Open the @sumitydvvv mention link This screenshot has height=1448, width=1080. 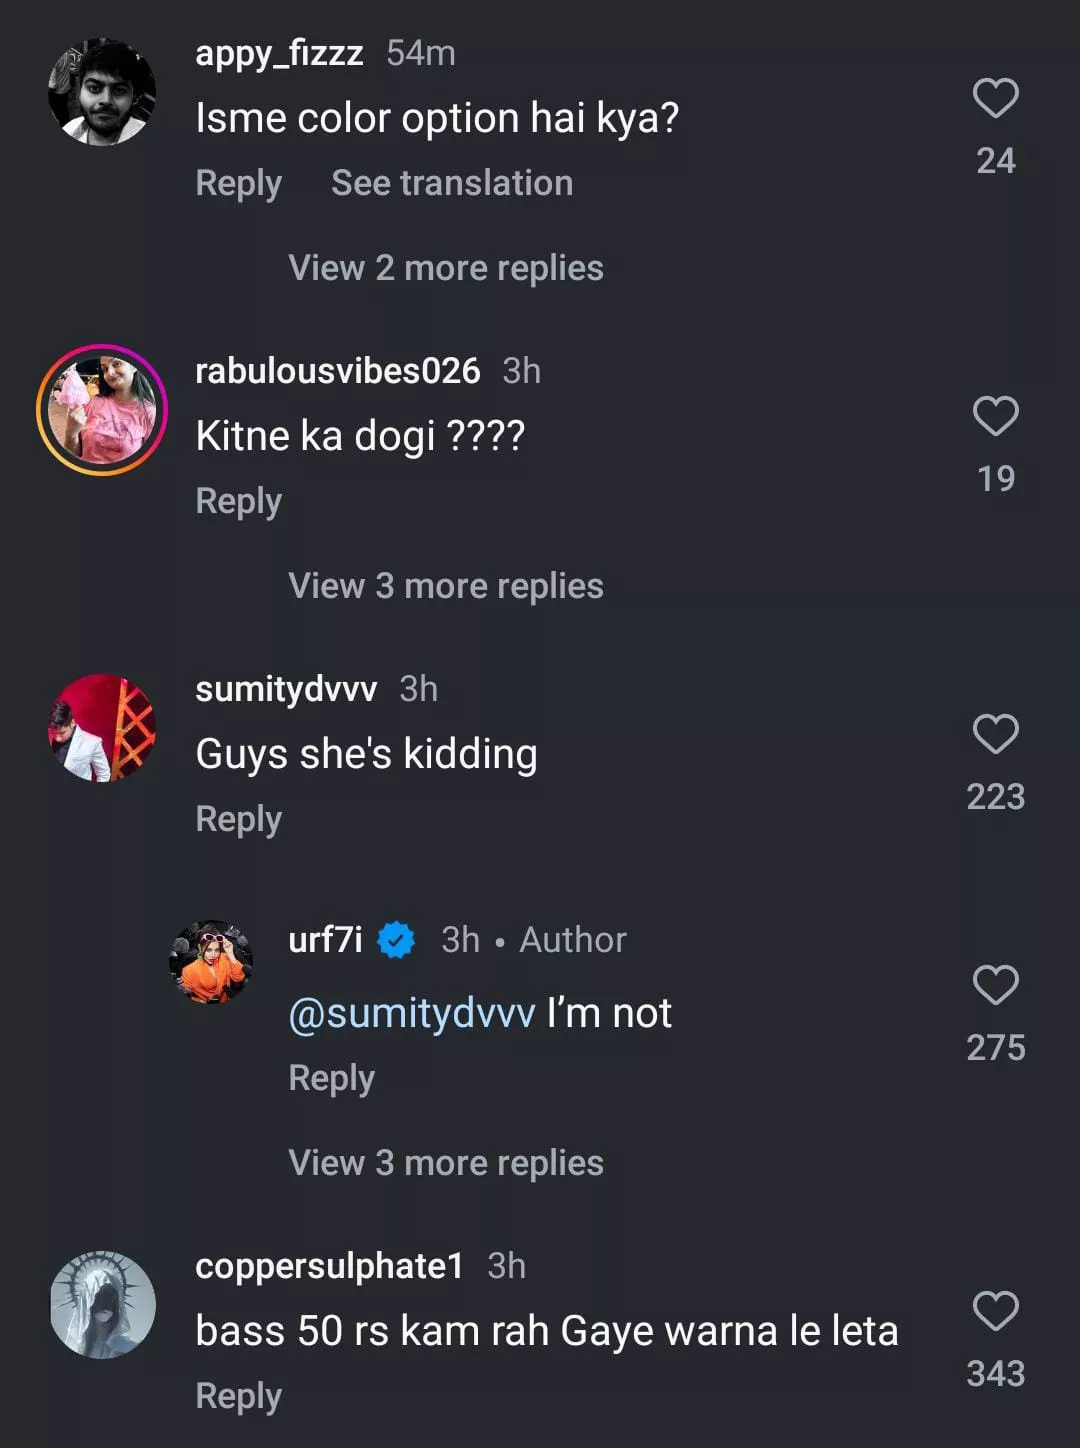coord(412,1014)
